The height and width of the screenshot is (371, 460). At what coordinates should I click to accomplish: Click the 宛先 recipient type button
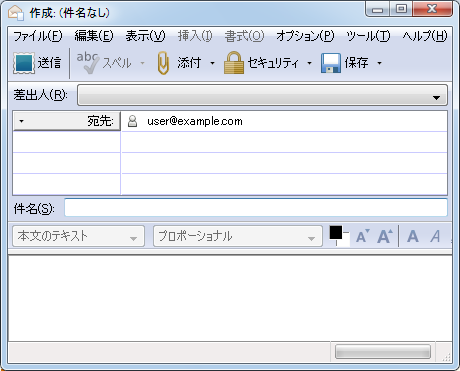[67, 121]
